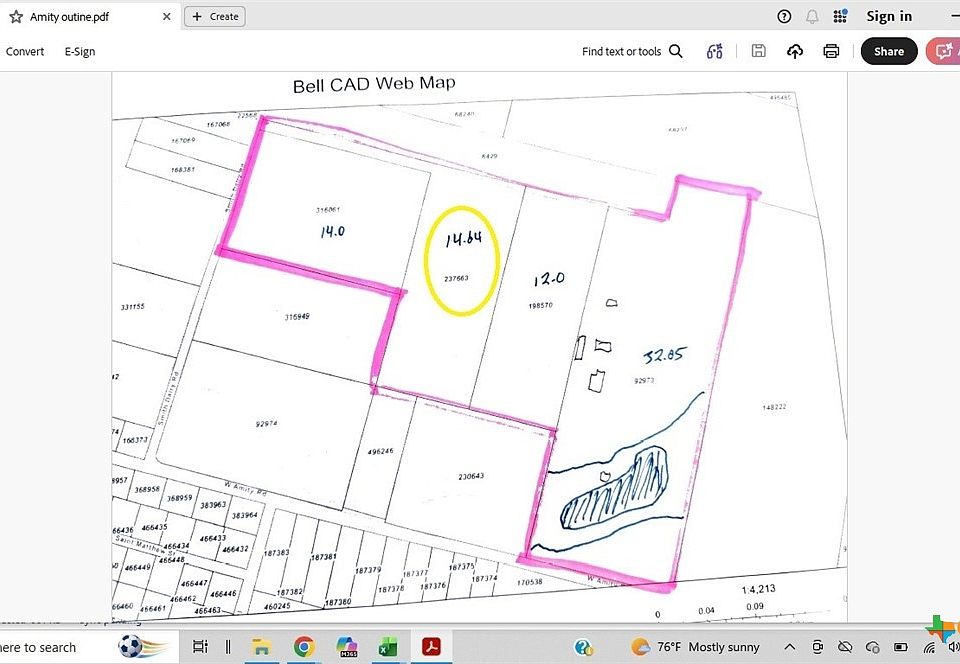This screenshot has height=664, width=960.
Task: Click the Wi-Fi network tray icon
Action: point(929,648)
